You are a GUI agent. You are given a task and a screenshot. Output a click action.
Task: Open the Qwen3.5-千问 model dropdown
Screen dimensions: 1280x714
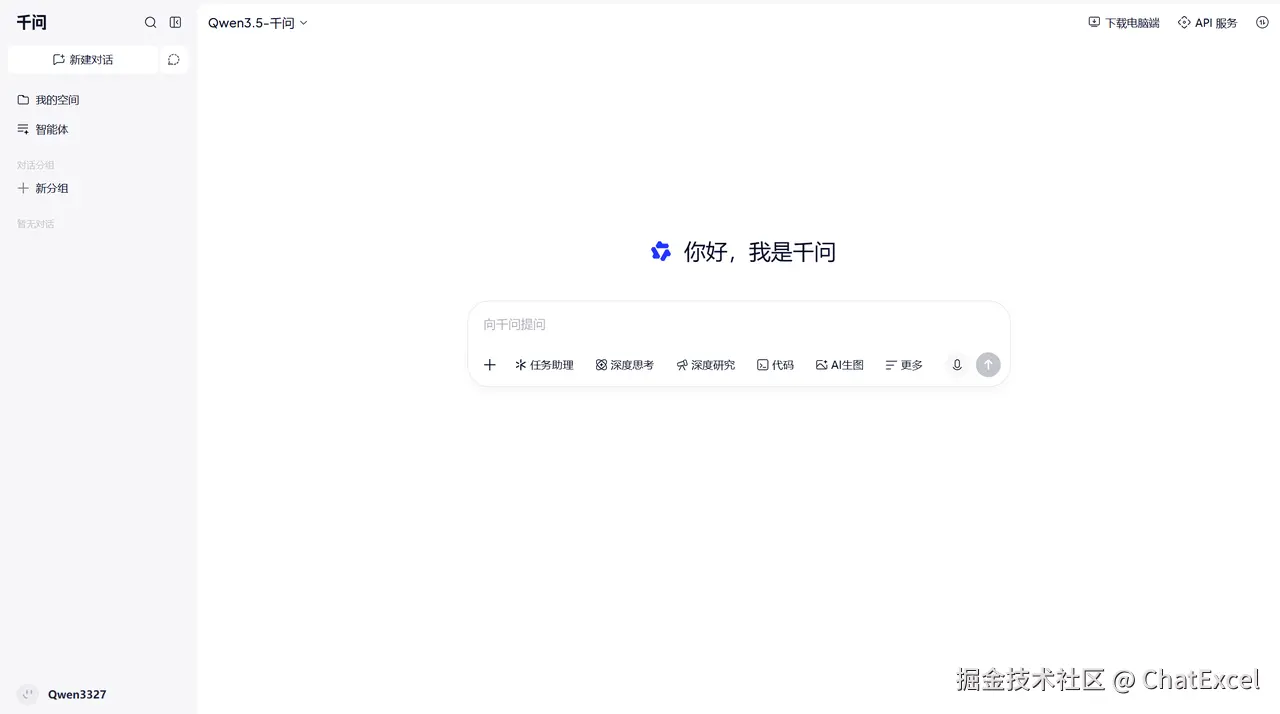pos(258,23)
